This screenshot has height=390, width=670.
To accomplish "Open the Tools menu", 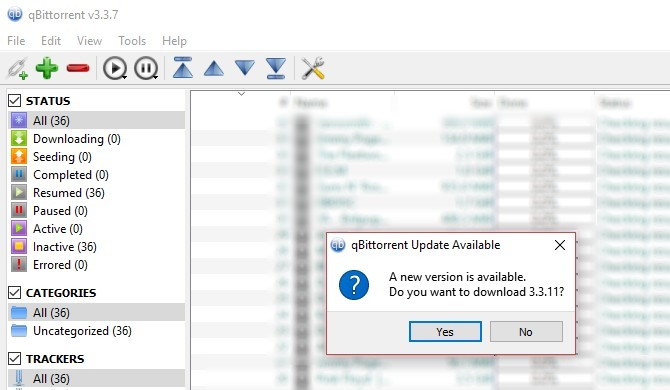I will [132, 41].
